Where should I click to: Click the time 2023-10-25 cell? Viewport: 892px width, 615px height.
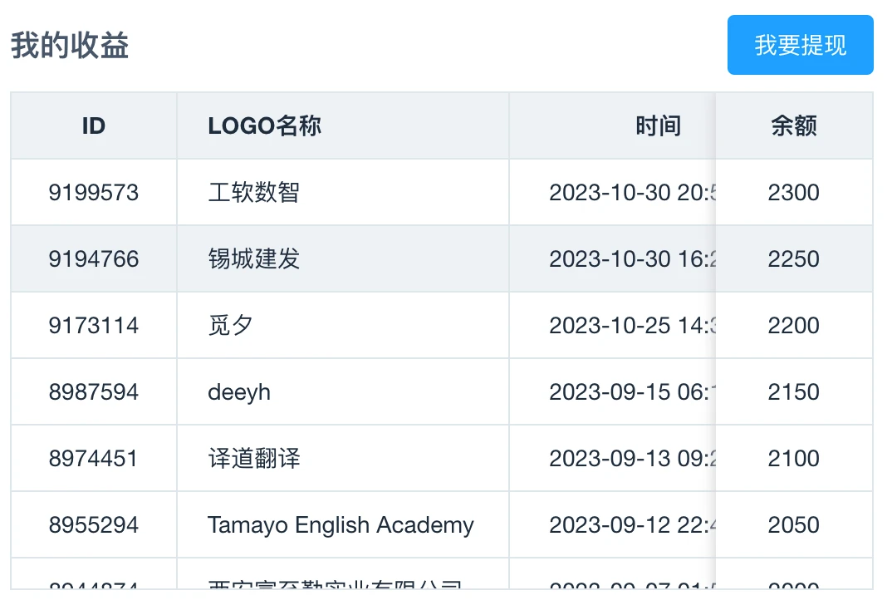click(x=632, y=326)
